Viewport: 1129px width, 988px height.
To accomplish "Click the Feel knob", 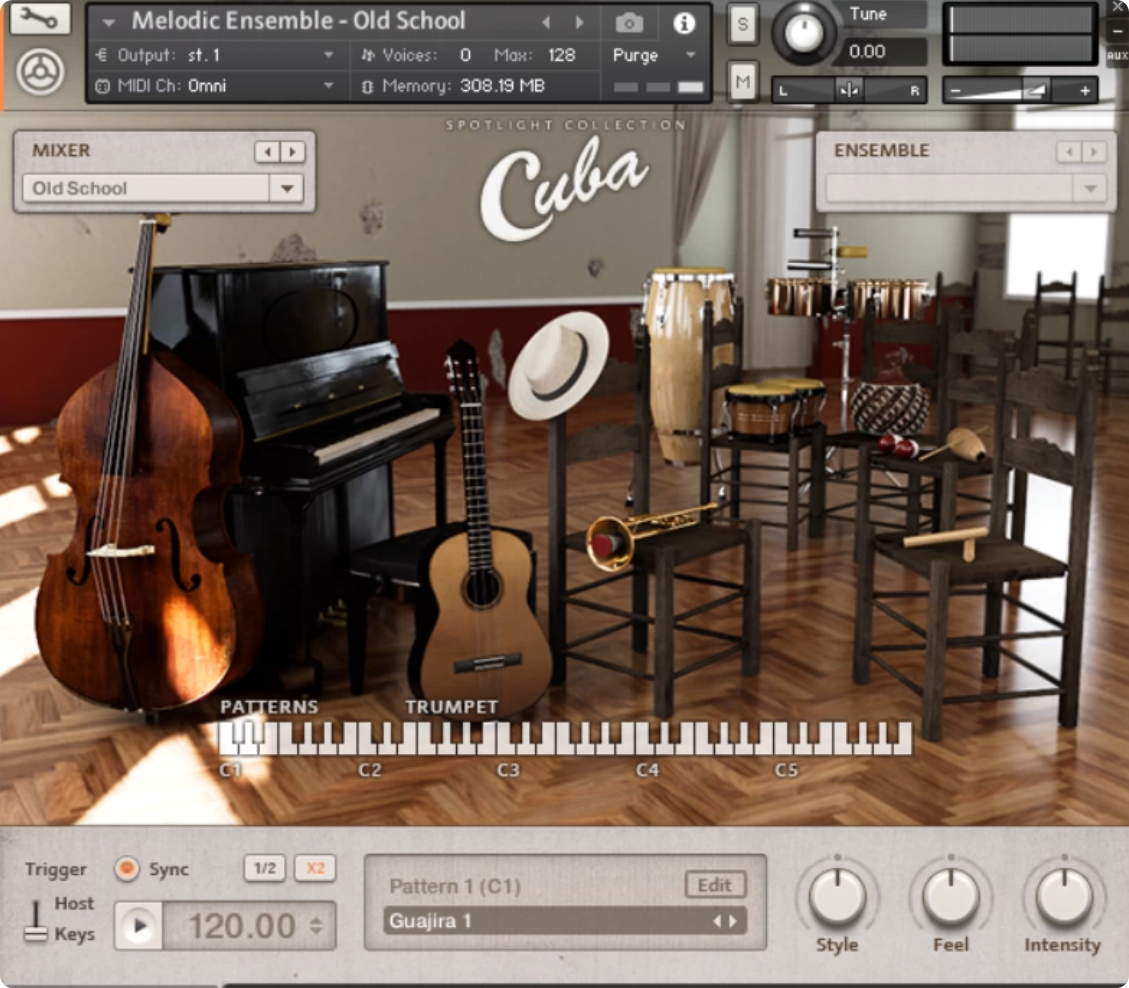I will coord(950,897).
